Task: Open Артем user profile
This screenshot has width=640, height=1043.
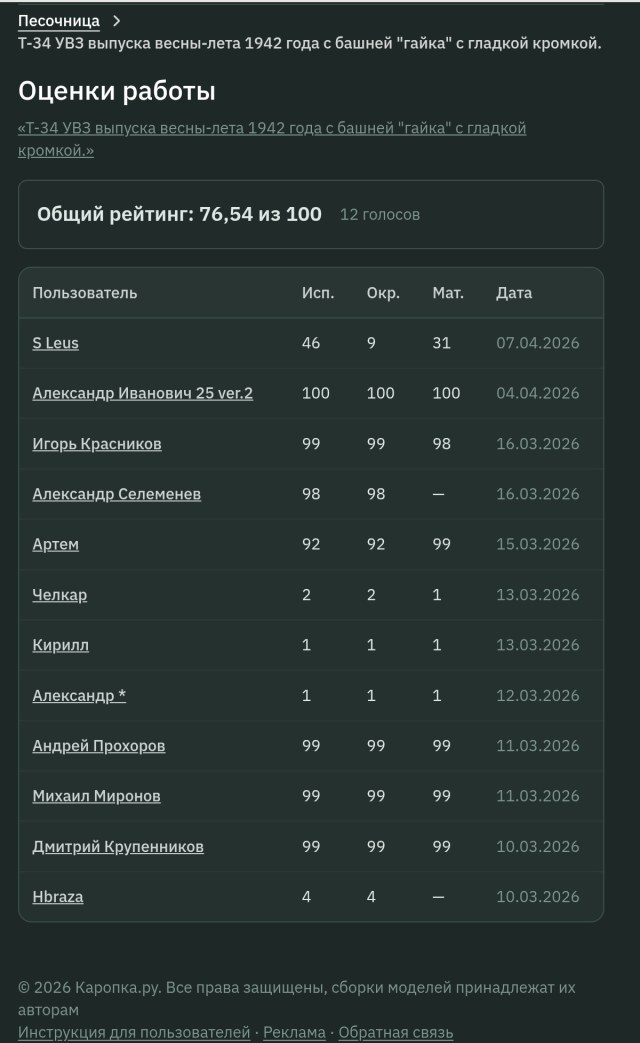Action: [x=55, y=544]
